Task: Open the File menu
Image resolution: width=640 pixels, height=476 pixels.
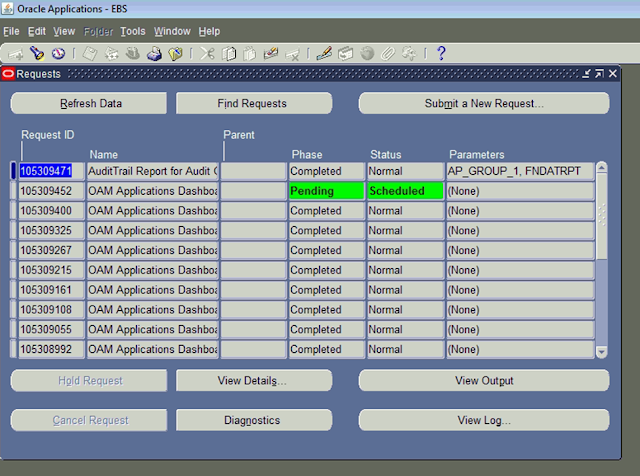Action: (11, 31)
